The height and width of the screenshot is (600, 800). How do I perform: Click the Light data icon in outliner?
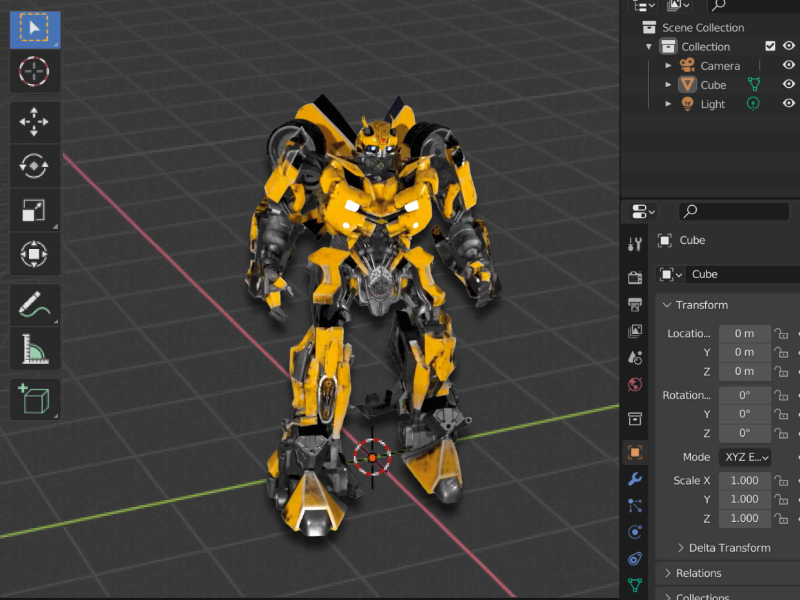[753, 104]
